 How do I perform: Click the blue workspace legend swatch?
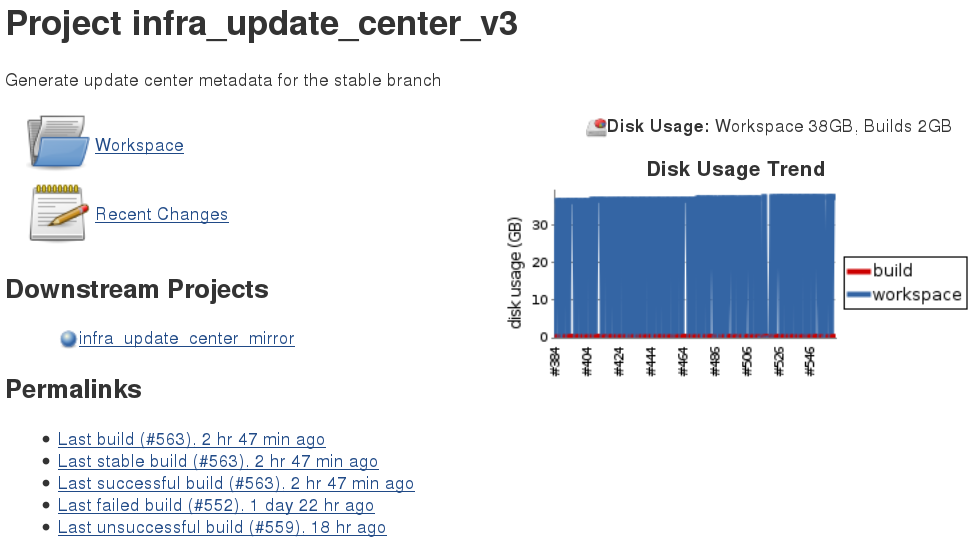(858, 295)
